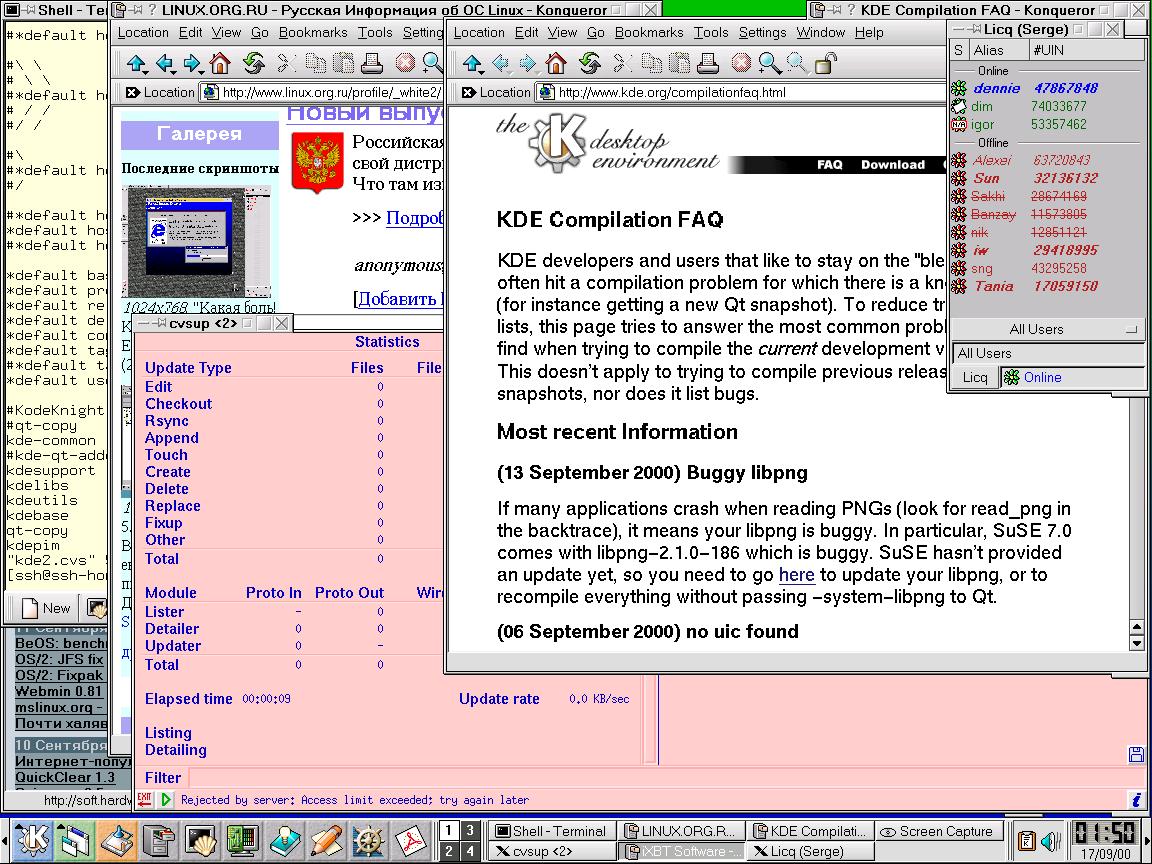1152x864 pixels.
Task: Open the Help menu in KDE FAQ Konqueror
Action: (868, 32)
